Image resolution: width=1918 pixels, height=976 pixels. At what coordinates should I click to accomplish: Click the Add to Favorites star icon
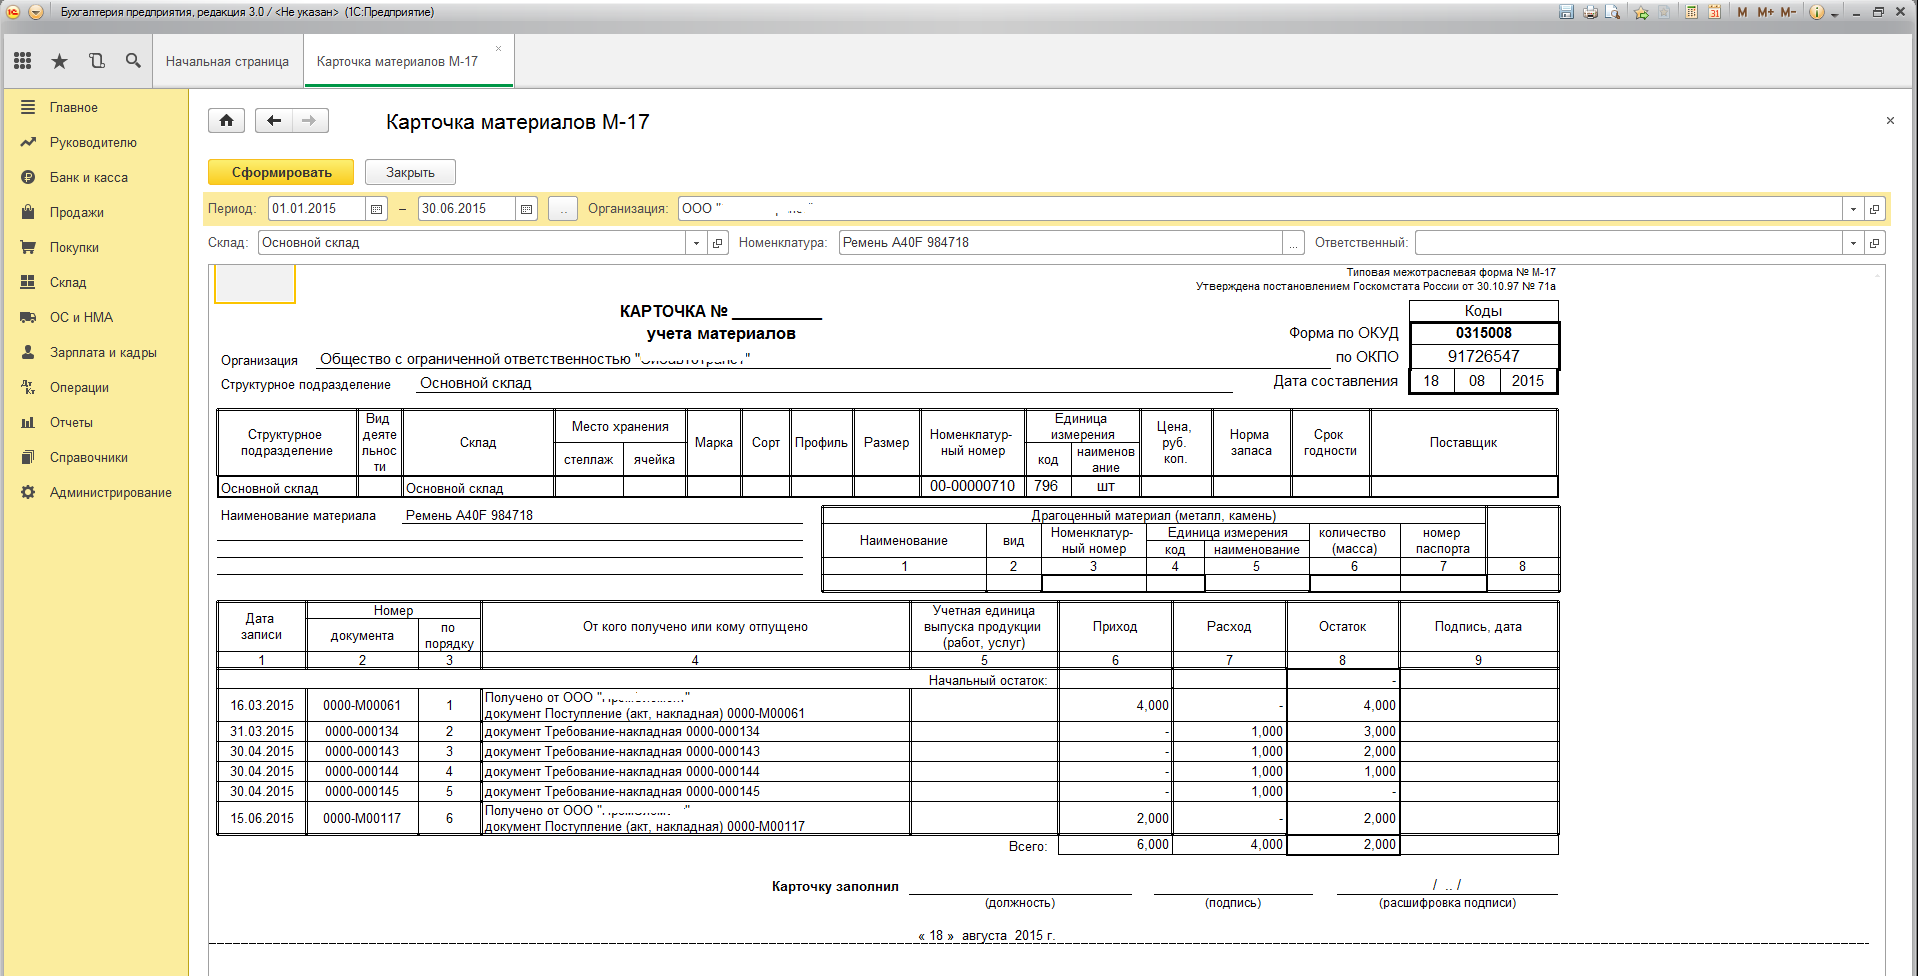pyautogui.click(x=1641, y=12)
